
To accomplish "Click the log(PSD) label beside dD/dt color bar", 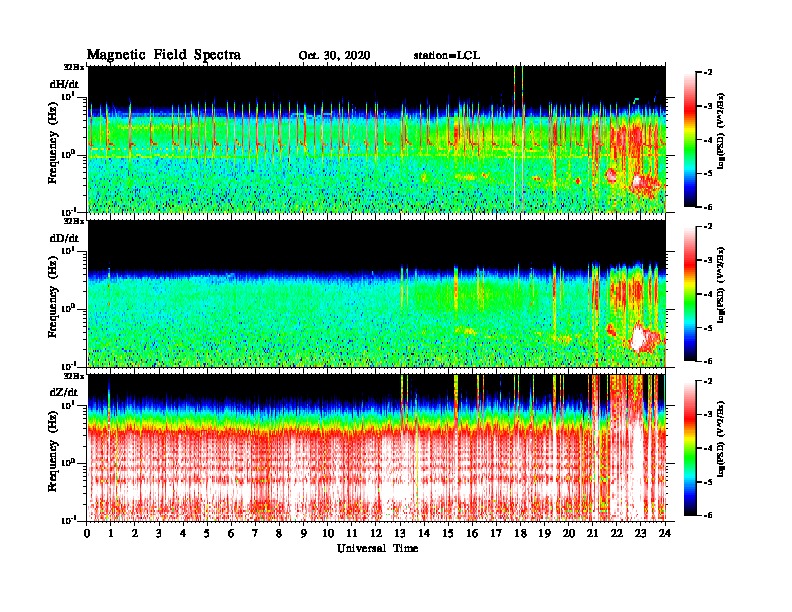I will [721, 284].
